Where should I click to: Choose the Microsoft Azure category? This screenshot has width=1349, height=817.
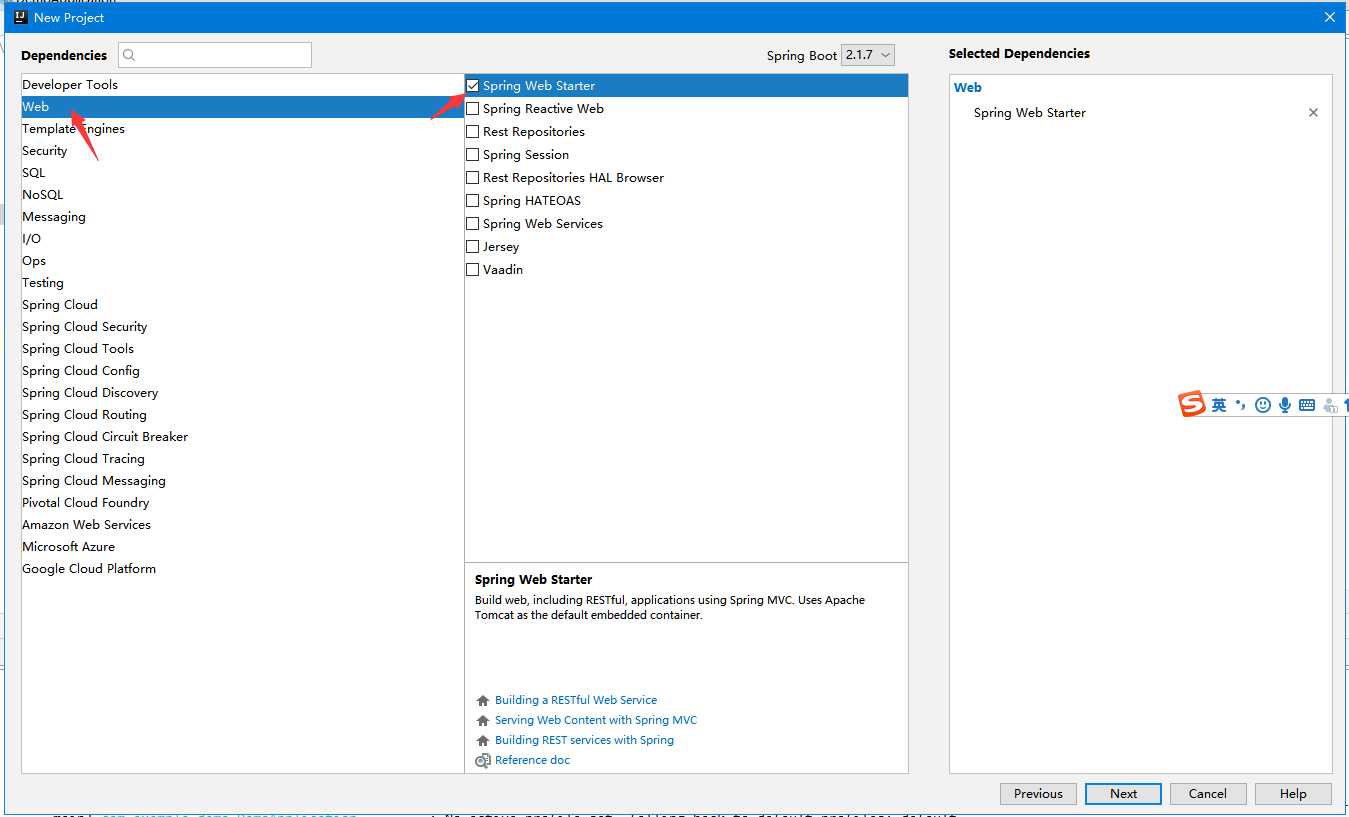click(x=243, y=547)
